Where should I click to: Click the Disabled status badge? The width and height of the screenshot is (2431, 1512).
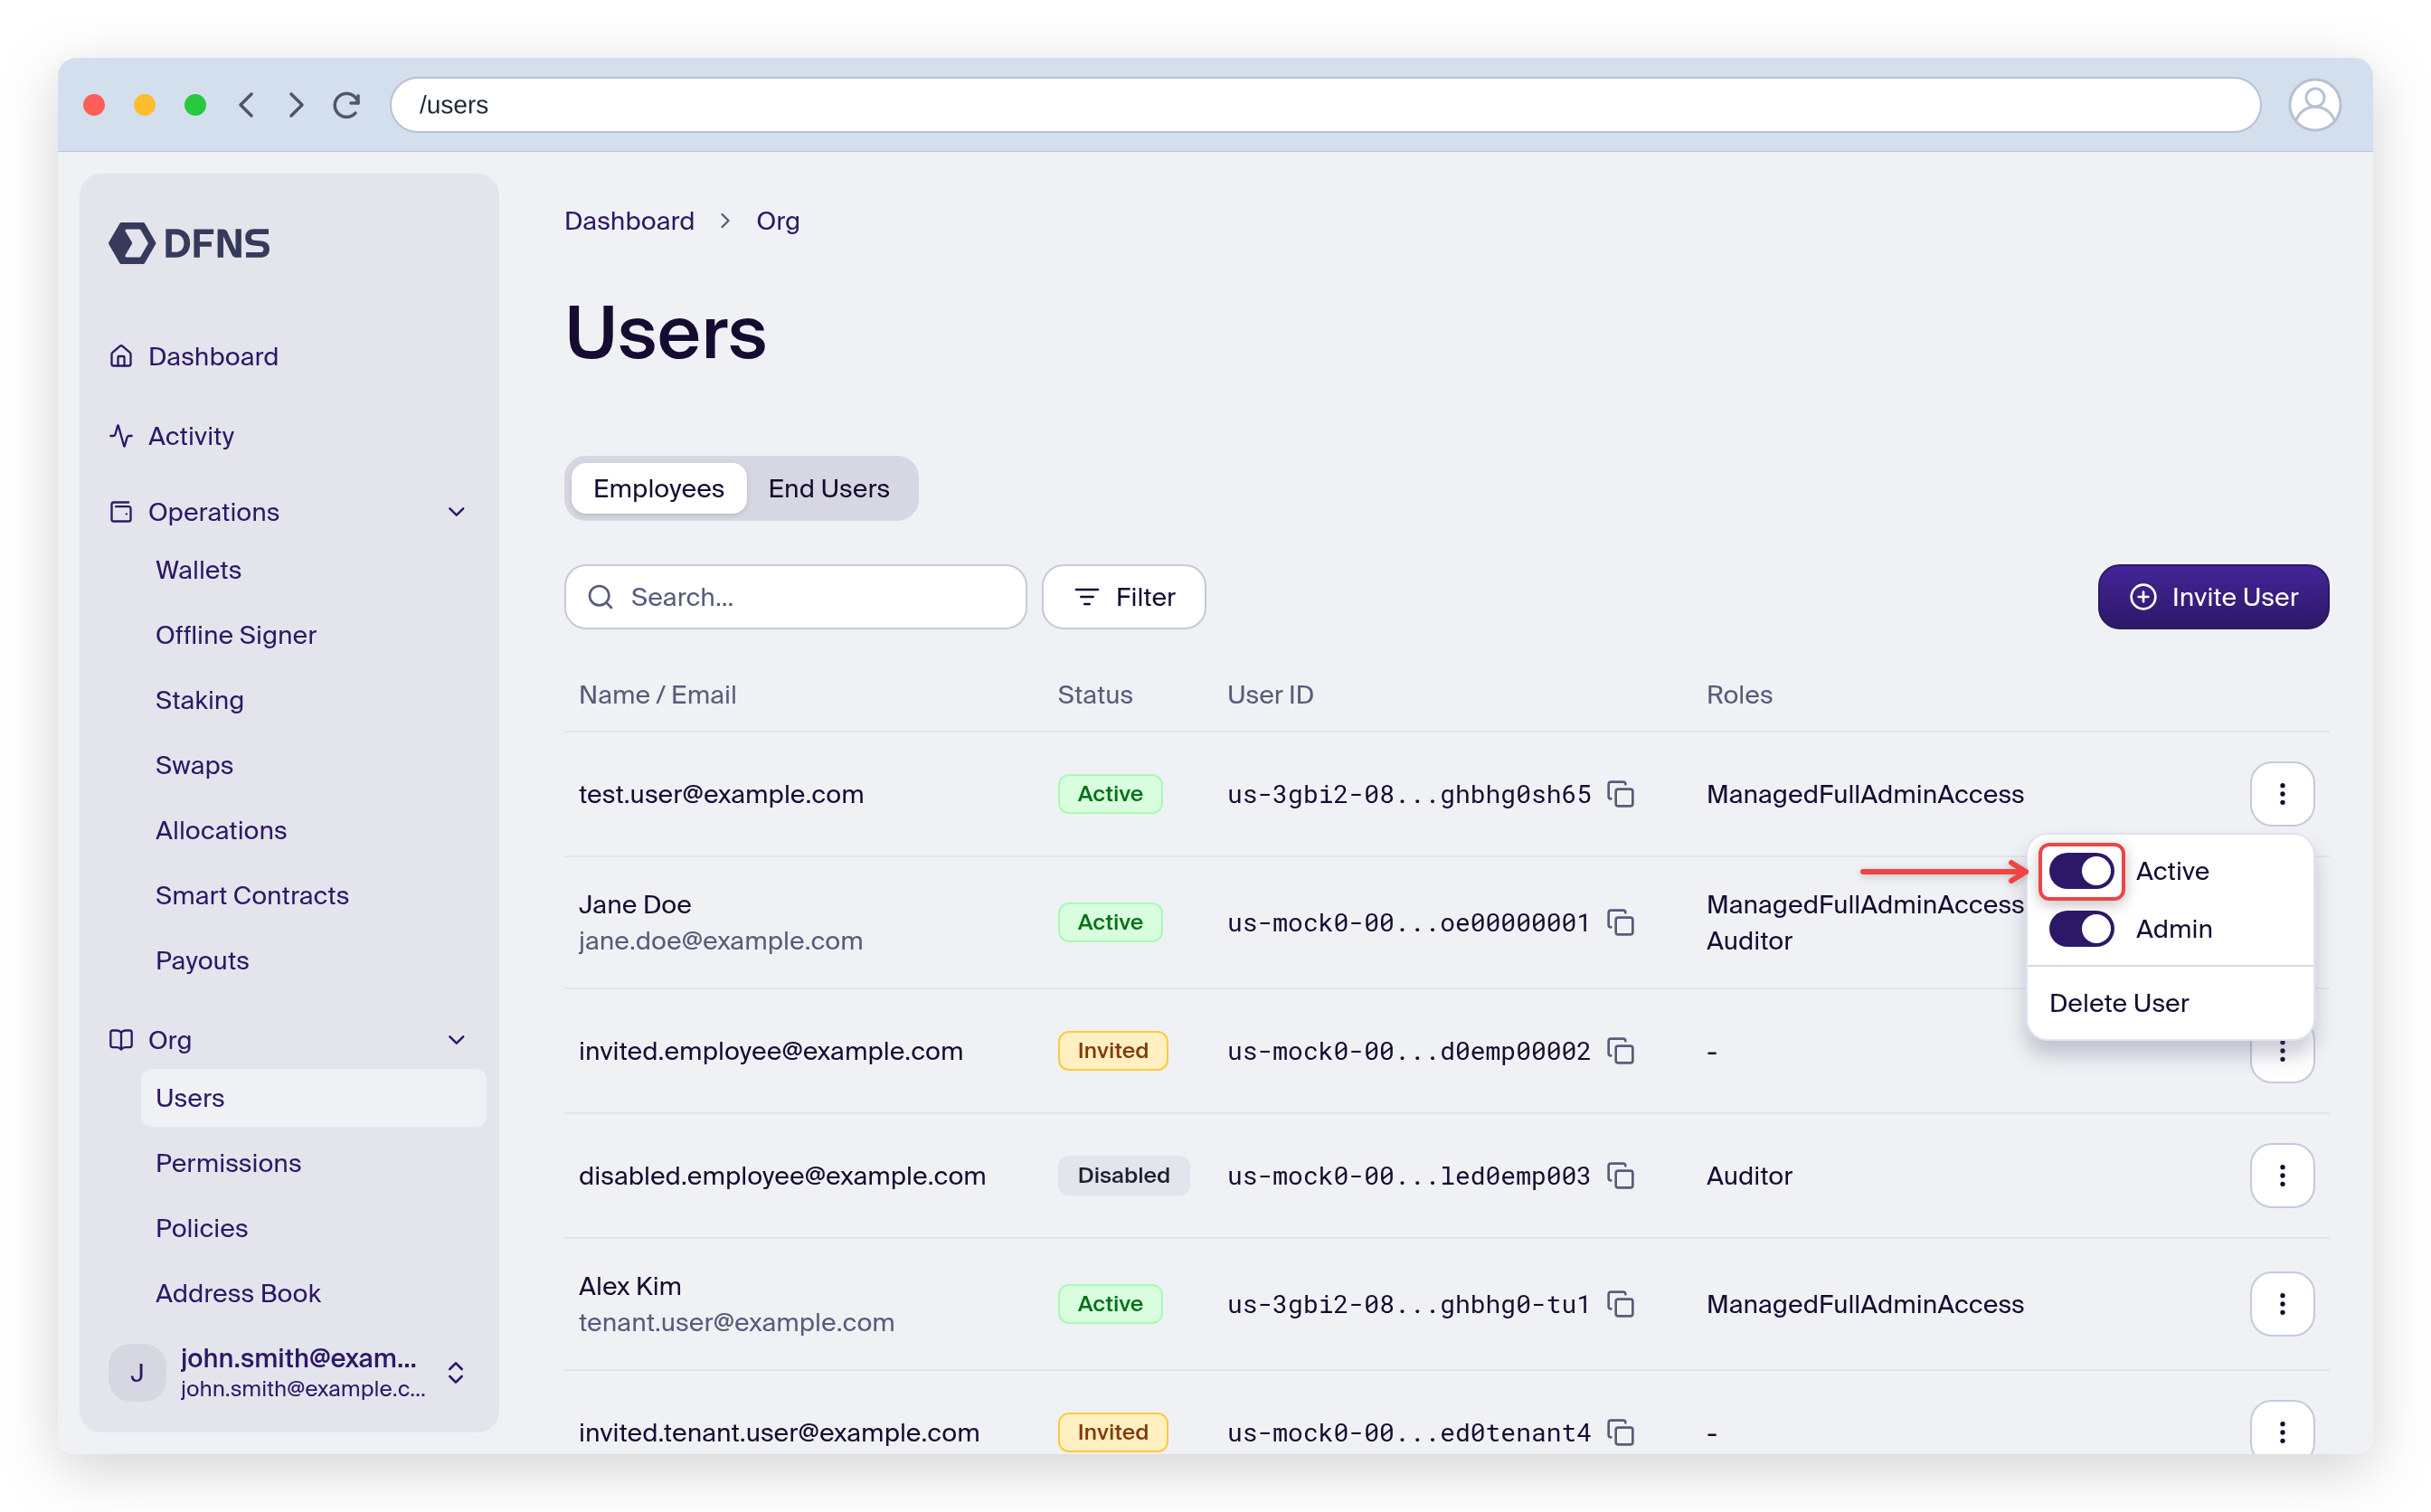(1123, 1176)
